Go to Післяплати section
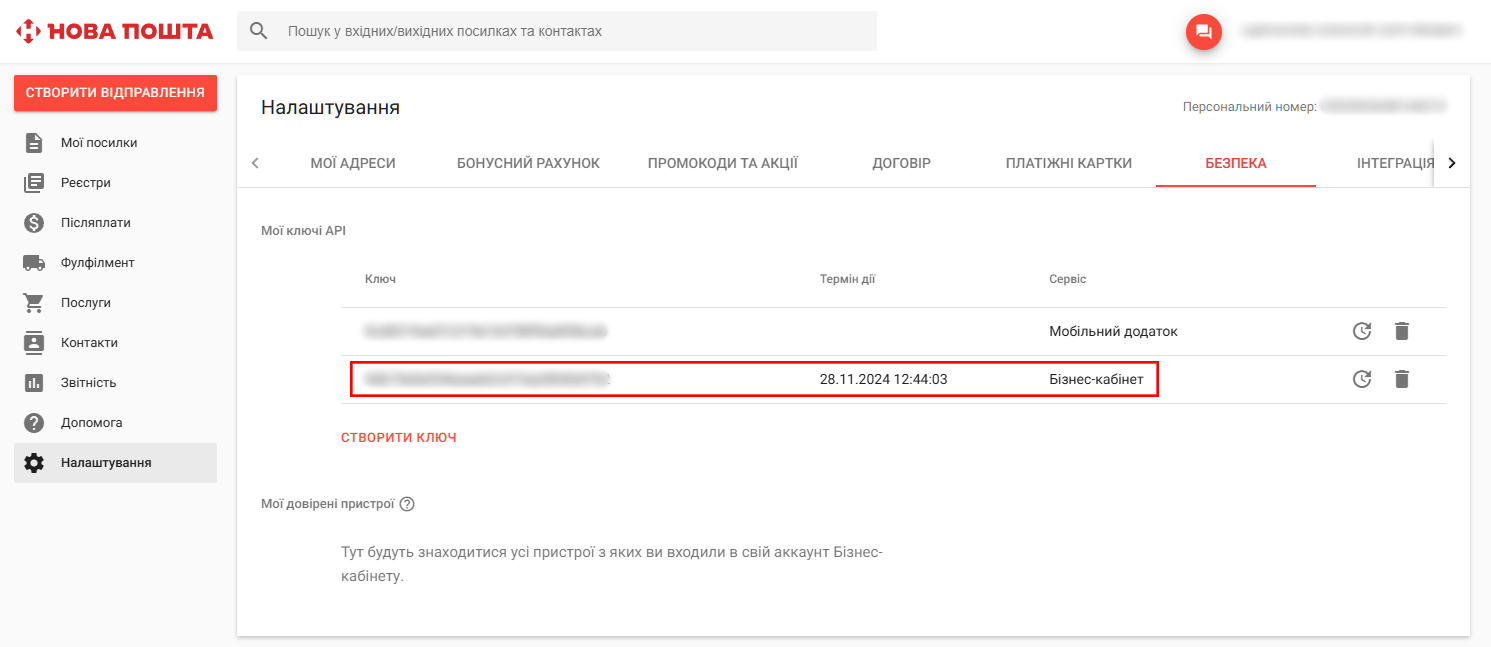 pyautogui.click(x=115, y=223)
